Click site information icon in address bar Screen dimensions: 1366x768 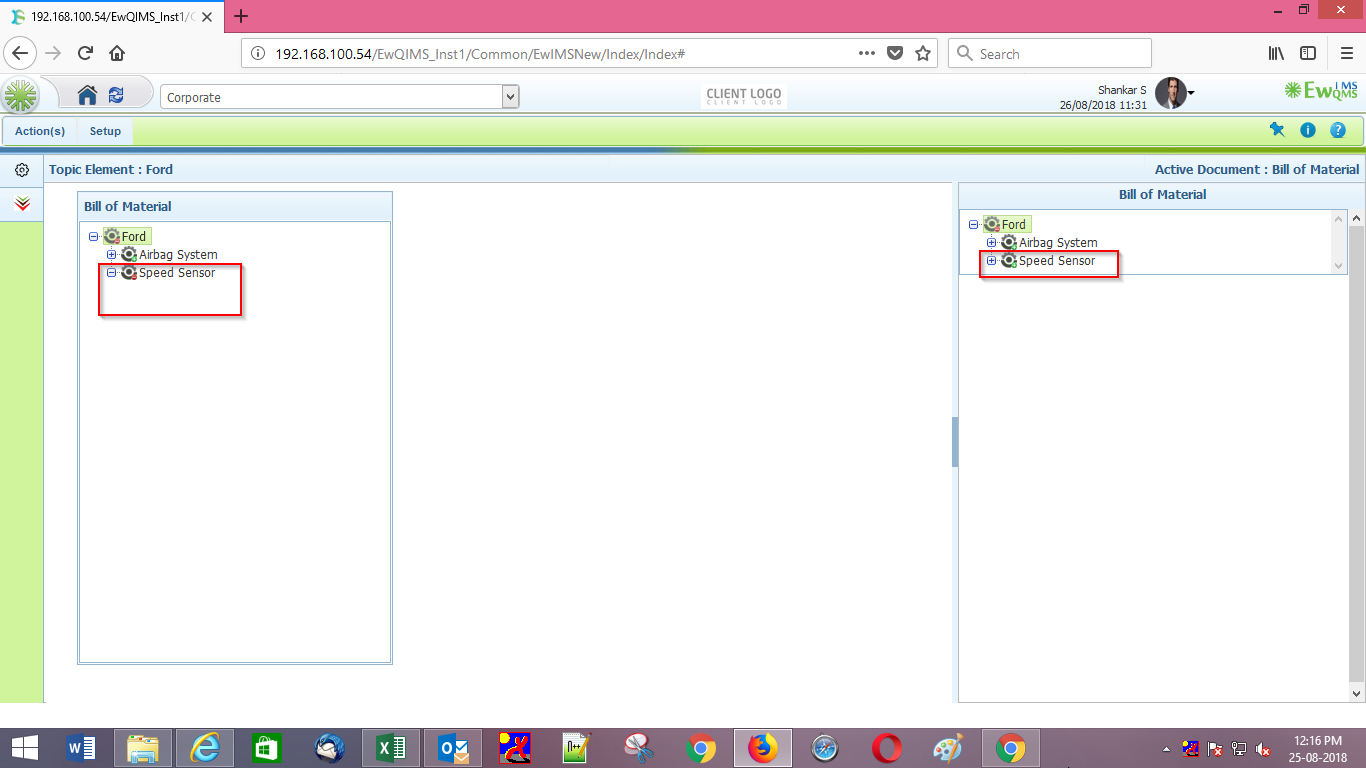point(257,54)
